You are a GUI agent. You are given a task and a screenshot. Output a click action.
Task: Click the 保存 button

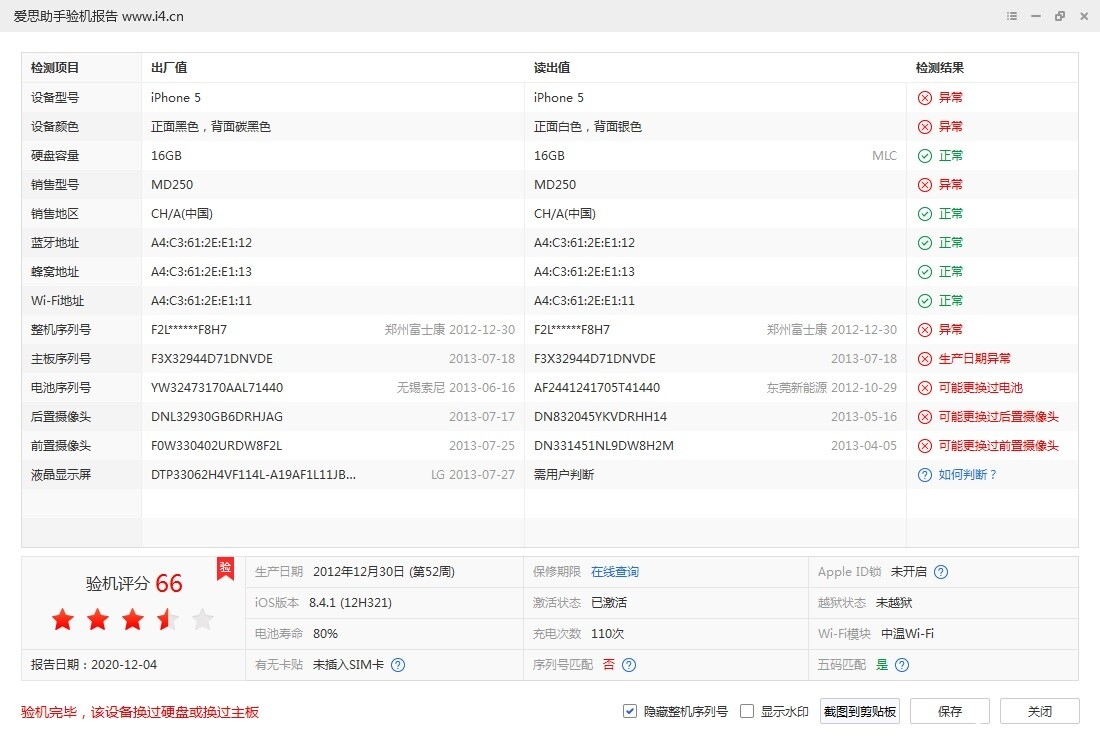pos(950,711)
